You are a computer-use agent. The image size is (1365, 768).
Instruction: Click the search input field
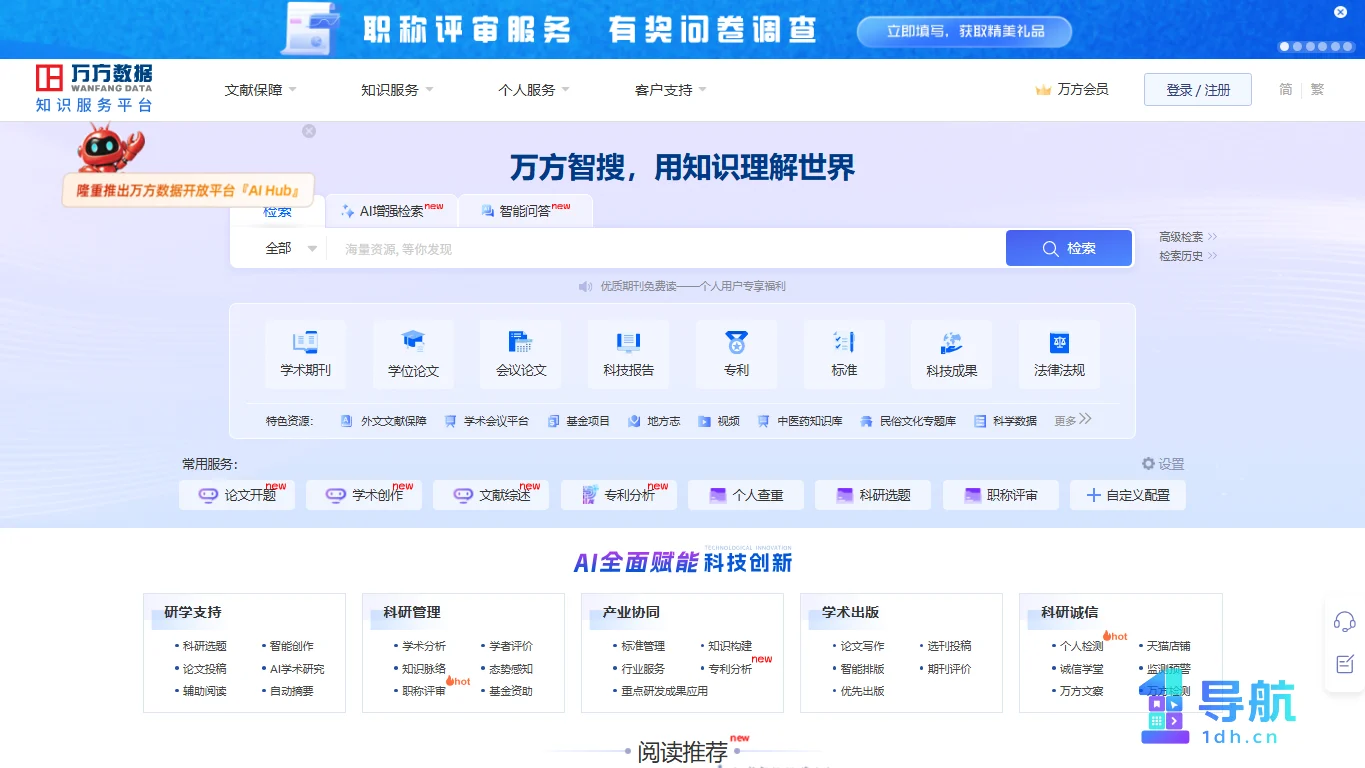[665, 249]
